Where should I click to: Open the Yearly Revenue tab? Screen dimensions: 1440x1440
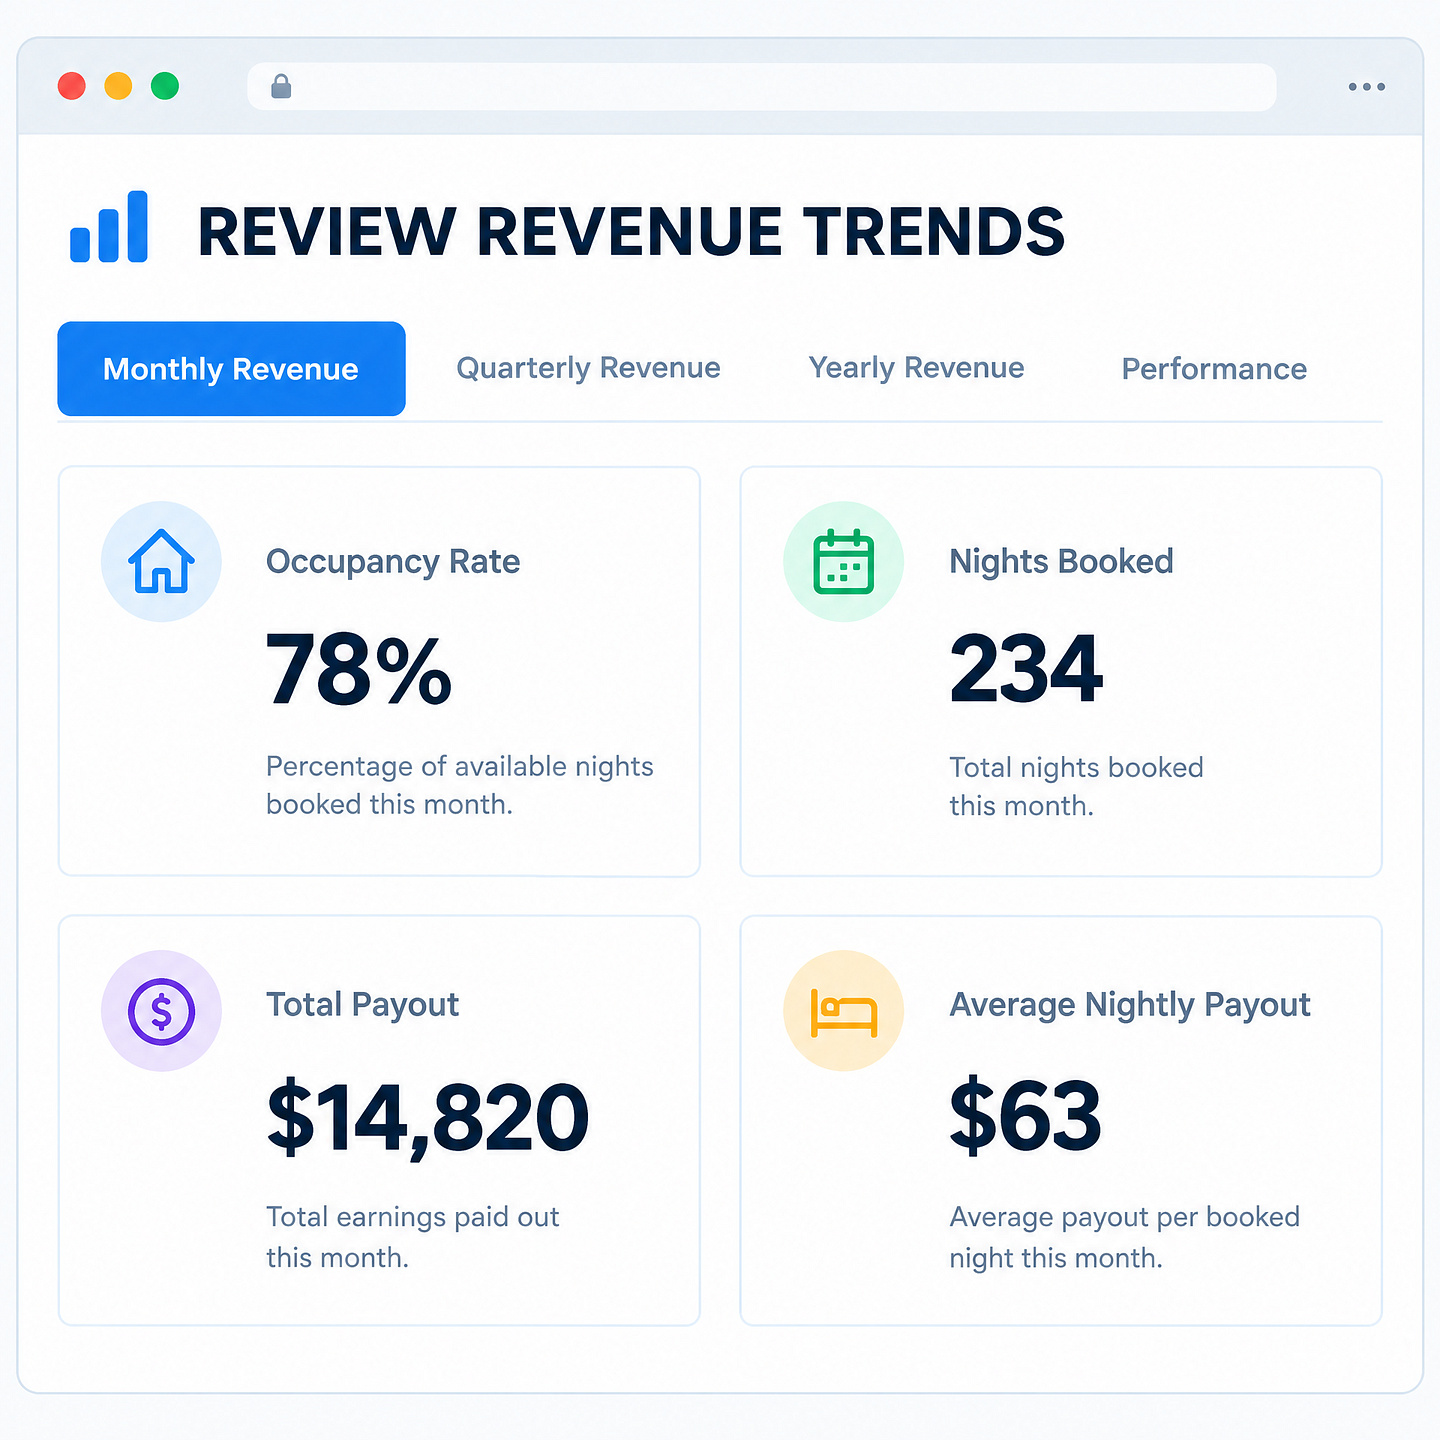click(x=916, y=368)
